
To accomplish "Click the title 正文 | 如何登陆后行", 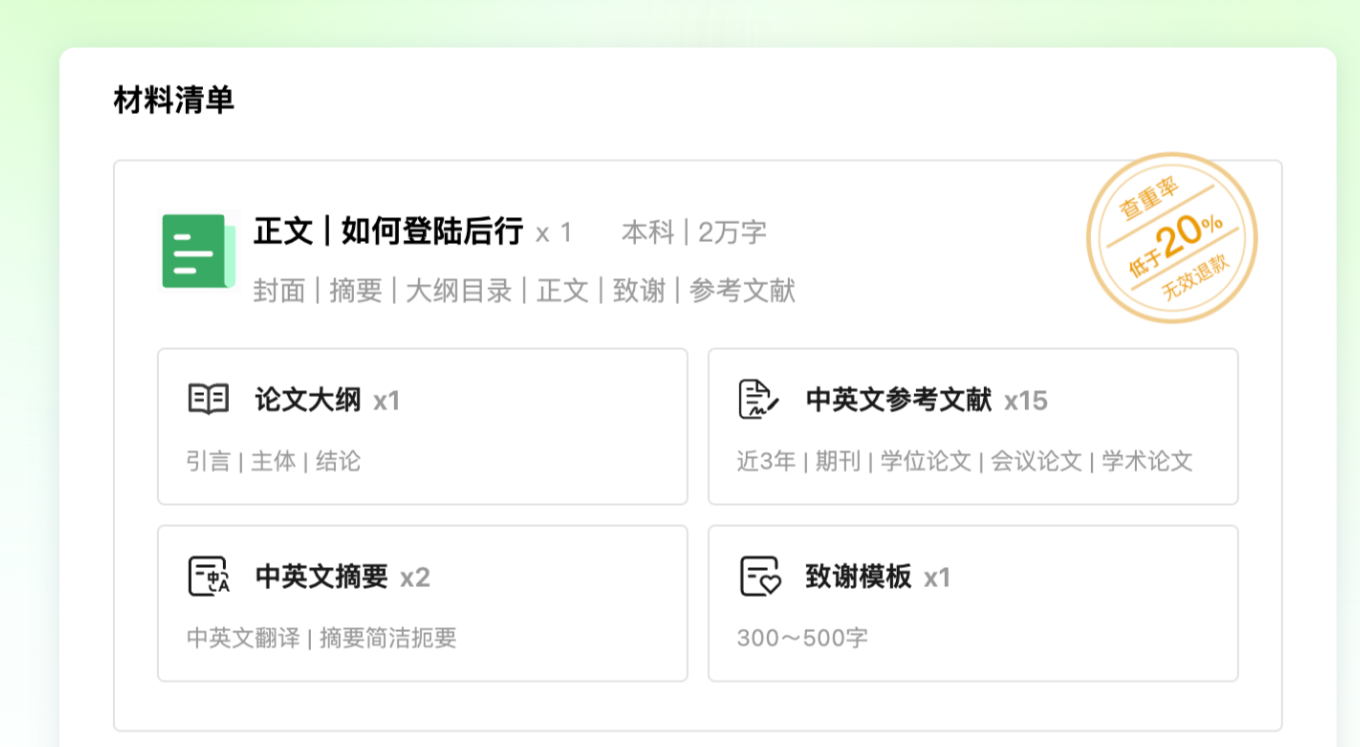I will coord(388,232).
